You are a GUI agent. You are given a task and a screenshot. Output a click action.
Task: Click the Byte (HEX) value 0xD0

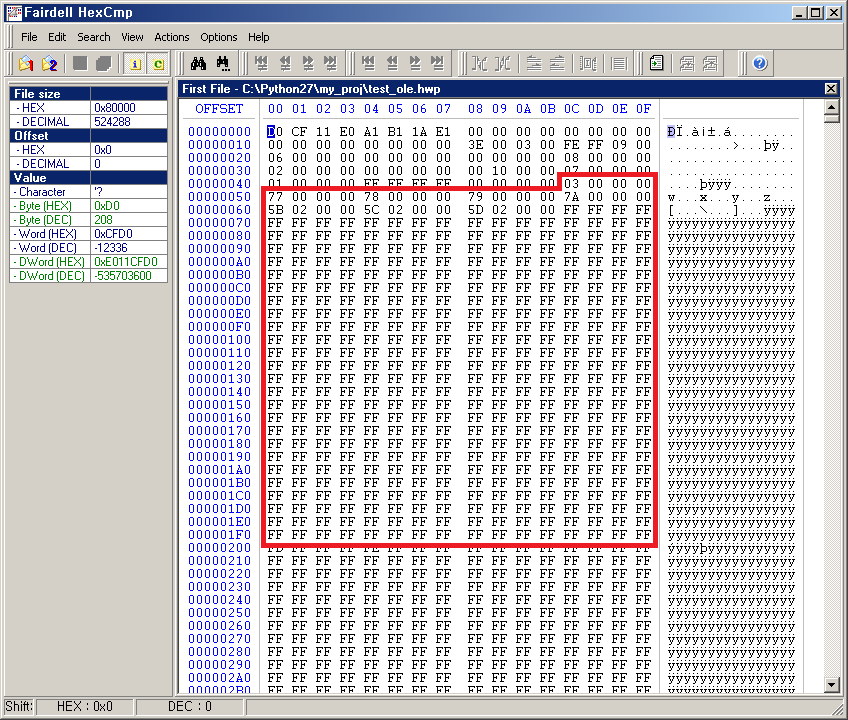(x=129, y=206)
